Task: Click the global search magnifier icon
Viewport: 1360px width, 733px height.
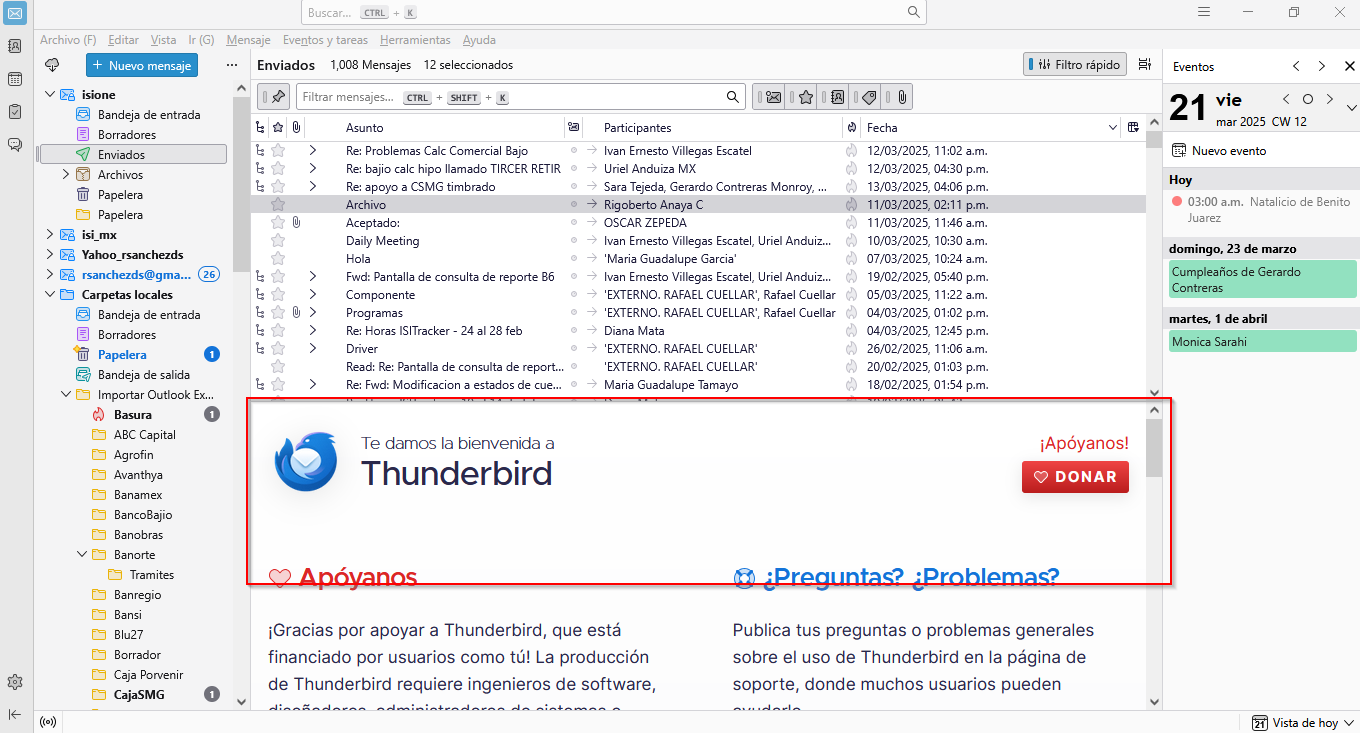Action: [913, 12]
